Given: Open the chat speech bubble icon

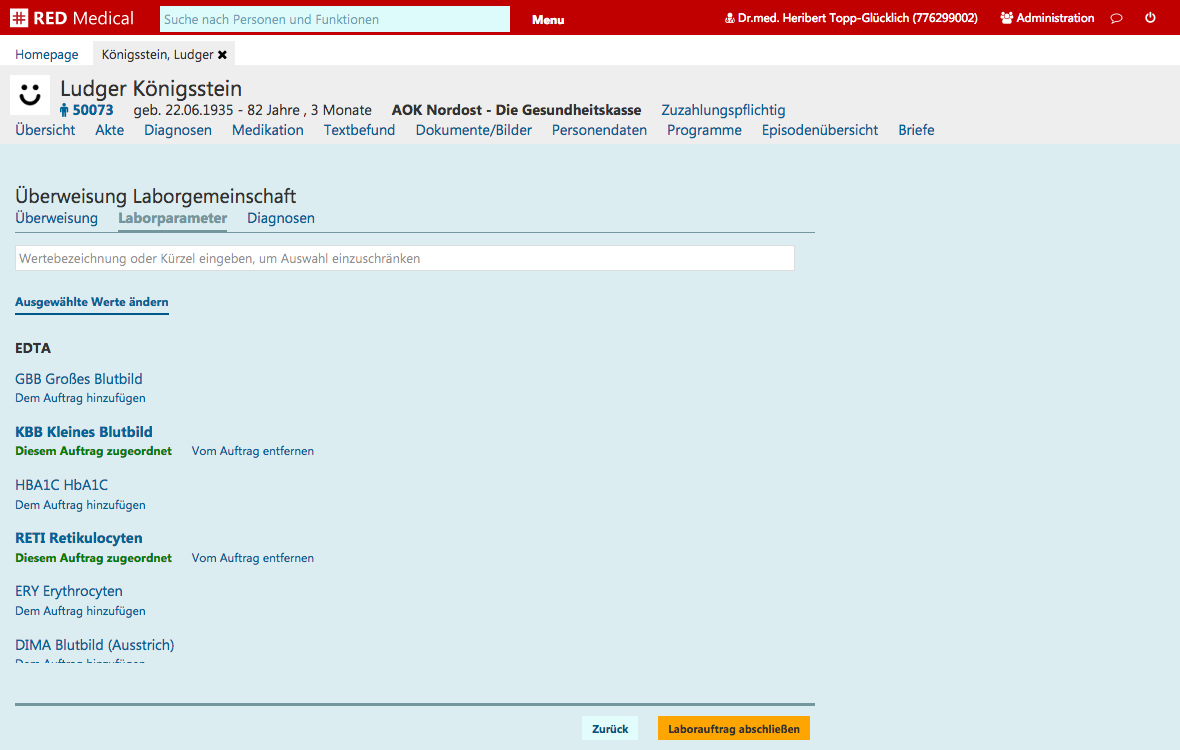Looking at the screenshot, I should [1117, 18].
